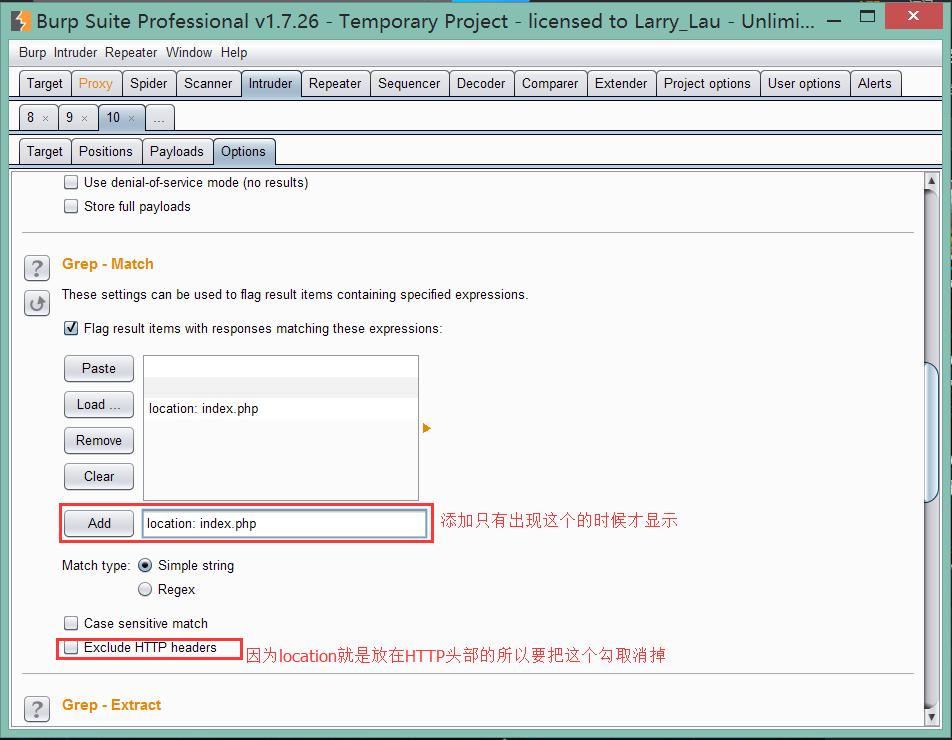Toggle Exclude HTTP headers checkbox
Image resolution: width=952 pixels, height=740 pixels.
(x=71, y=648)
